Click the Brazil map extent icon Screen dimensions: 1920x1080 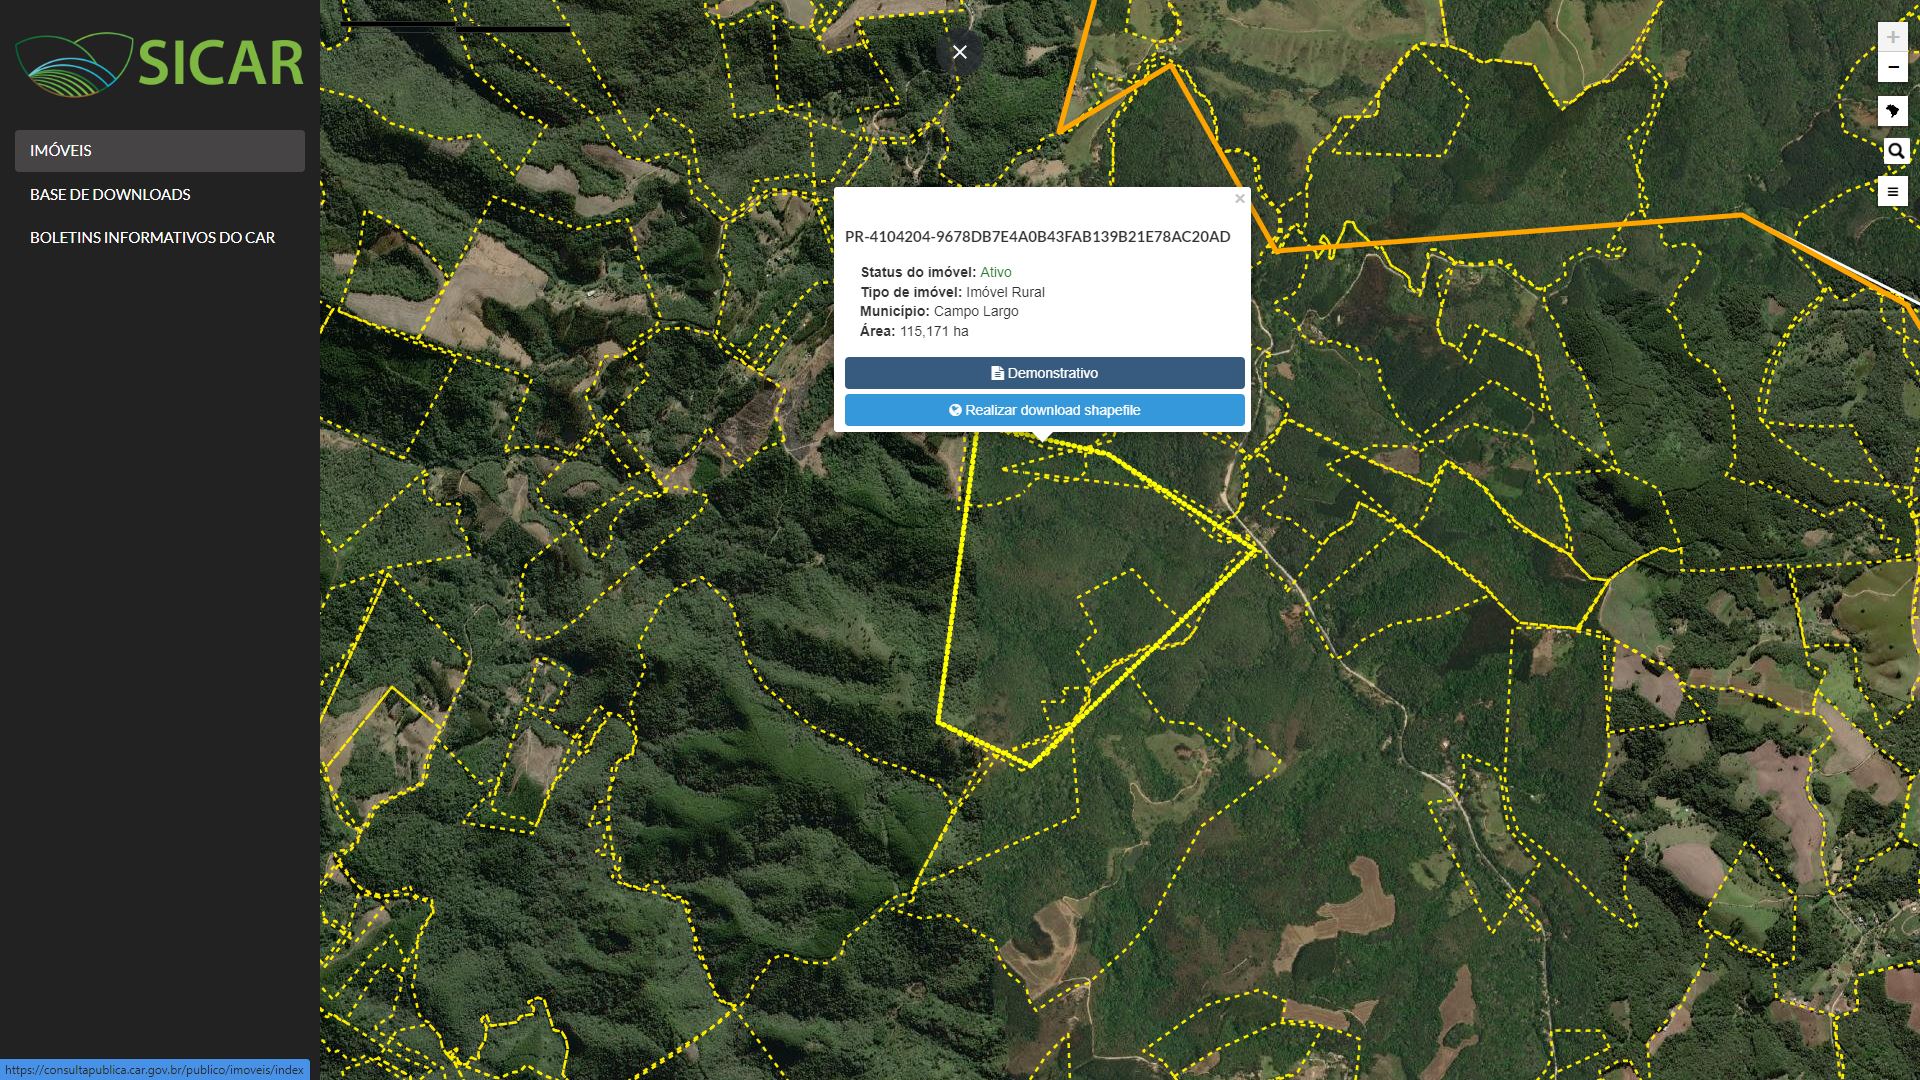(1892, 111)
